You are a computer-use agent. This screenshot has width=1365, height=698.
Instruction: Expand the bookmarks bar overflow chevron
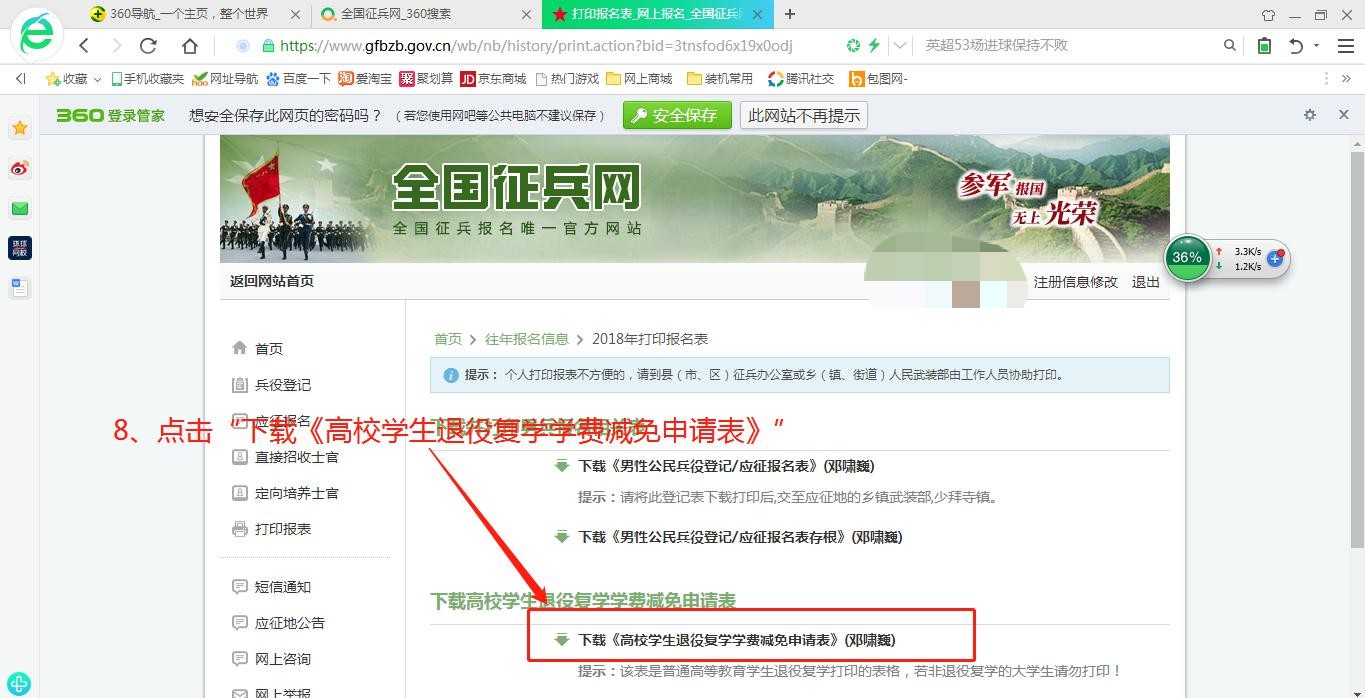tap(1345, 79)
